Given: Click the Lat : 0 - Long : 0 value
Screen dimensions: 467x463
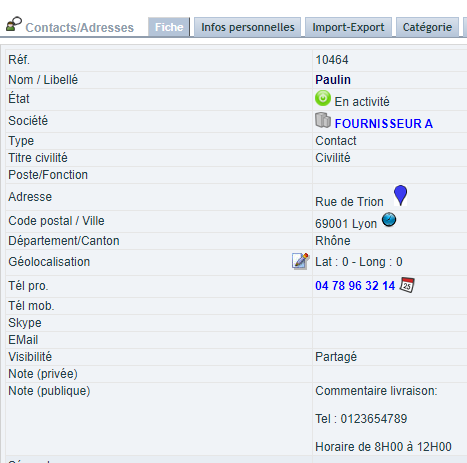Looking at the screenshot, I should point(359,262).
